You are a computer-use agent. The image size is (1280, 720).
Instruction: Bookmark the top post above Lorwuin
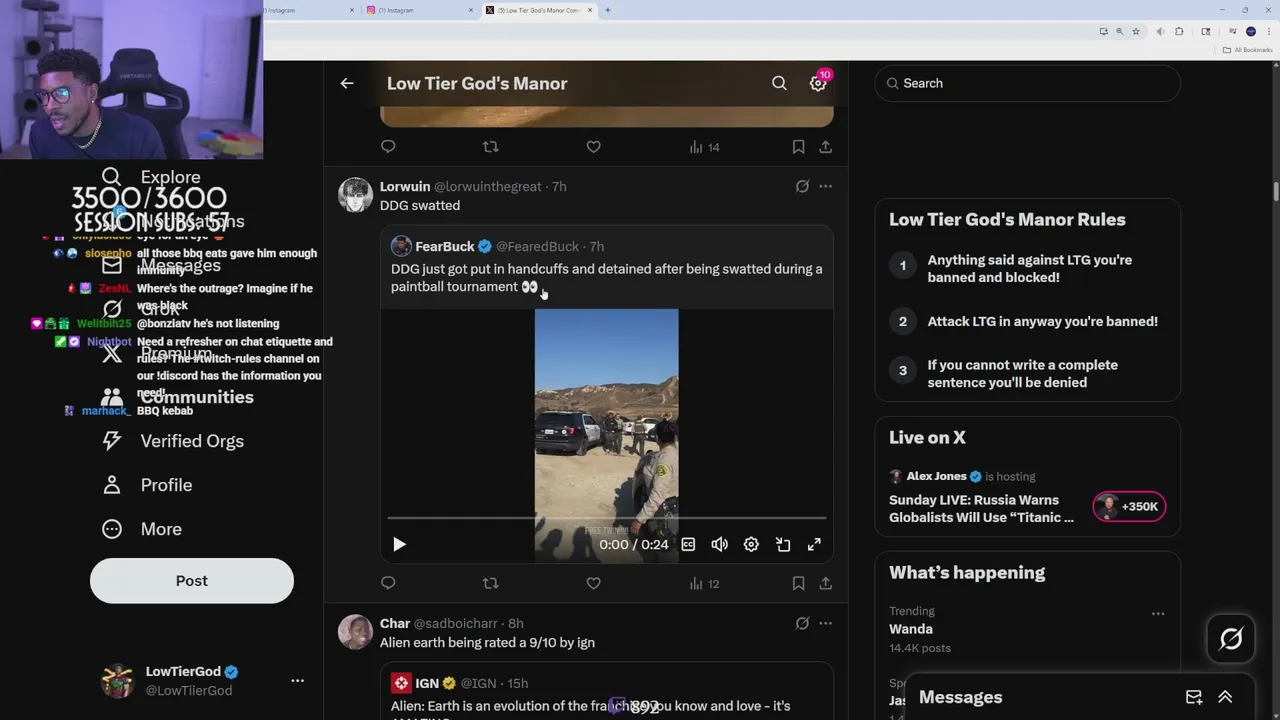click(x=798, y=147)
